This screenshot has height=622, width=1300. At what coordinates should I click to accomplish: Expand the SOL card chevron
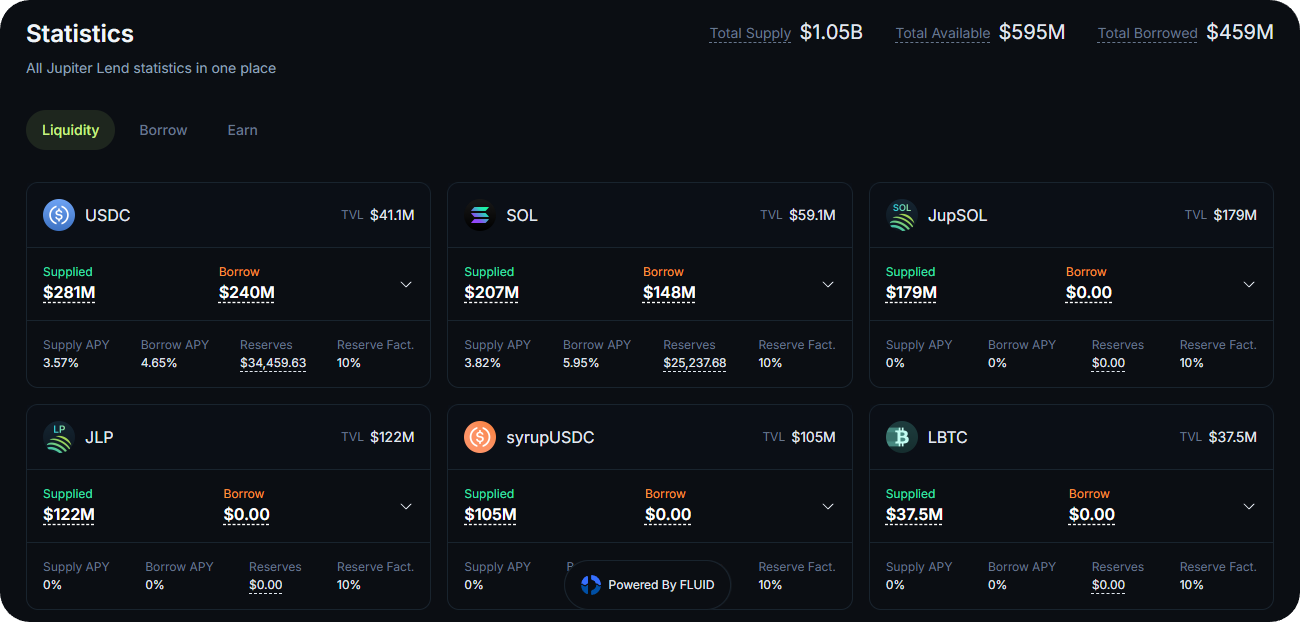(828, 285)
